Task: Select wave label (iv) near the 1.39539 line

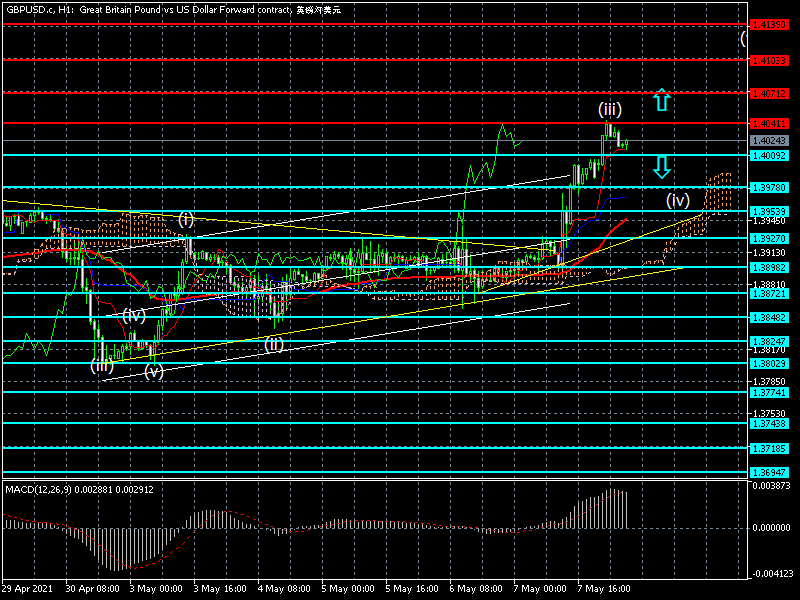Action: 678,200
